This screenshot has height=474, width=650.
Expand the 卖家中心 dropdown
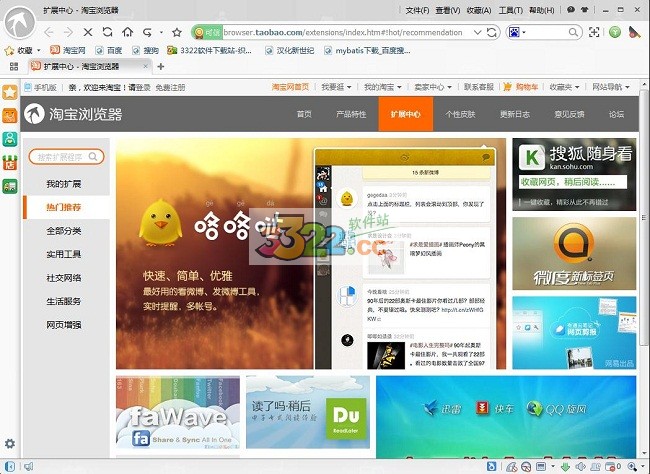[449, 87]
